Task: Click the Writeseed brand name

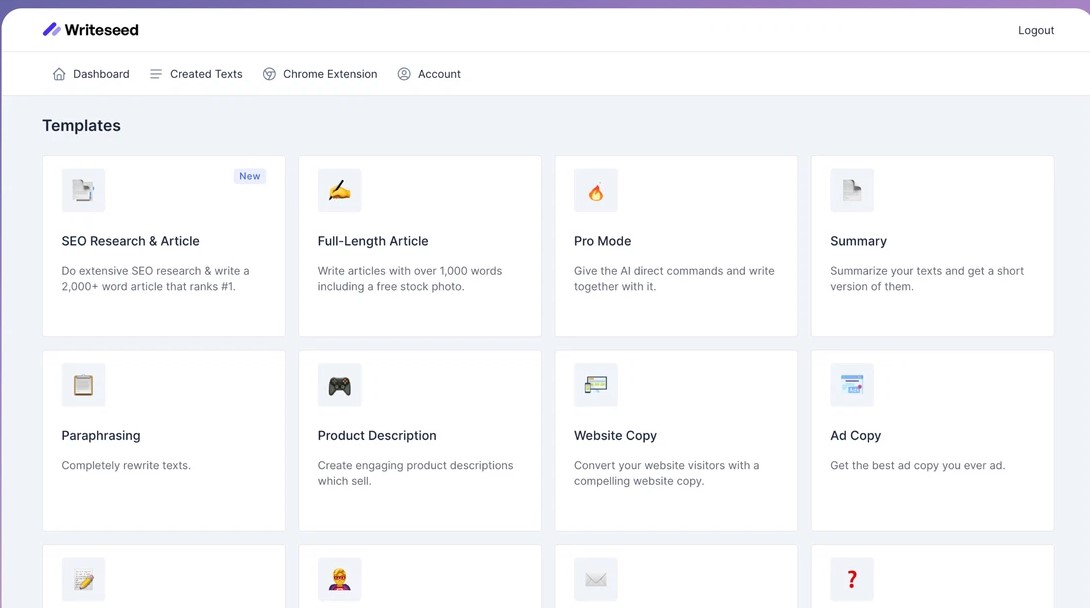Action: pos(101,30)
